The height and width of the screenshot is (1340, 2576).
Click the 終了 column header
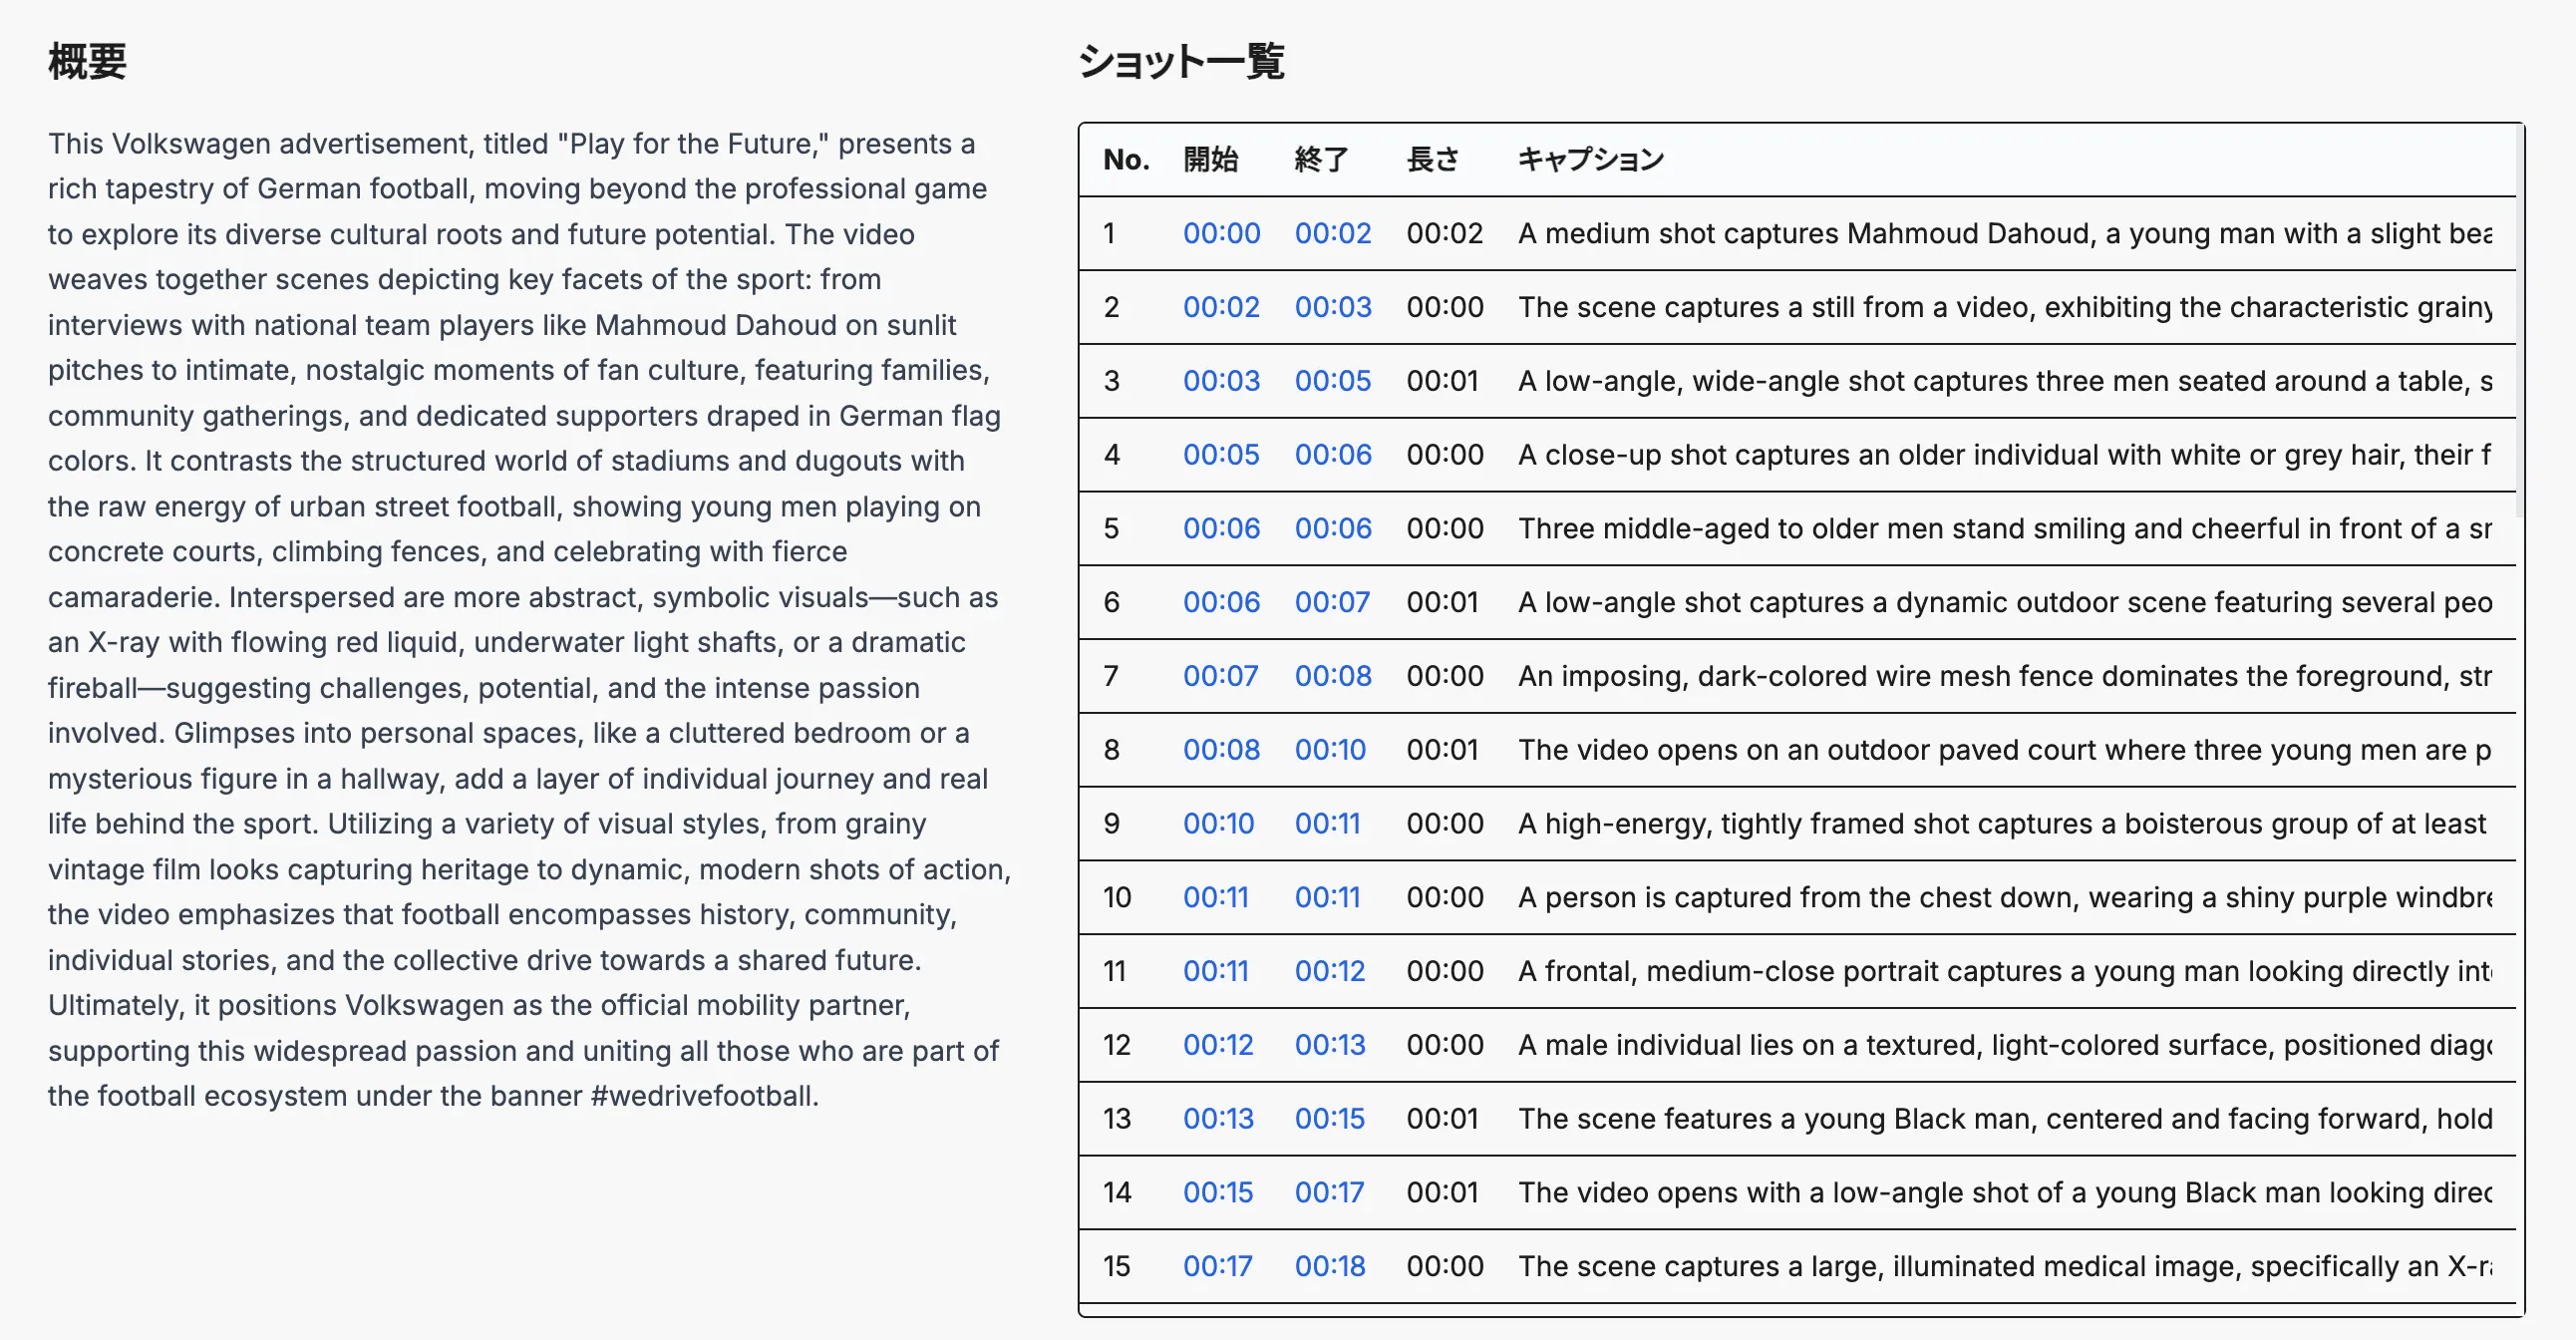tap(1322, 160)
